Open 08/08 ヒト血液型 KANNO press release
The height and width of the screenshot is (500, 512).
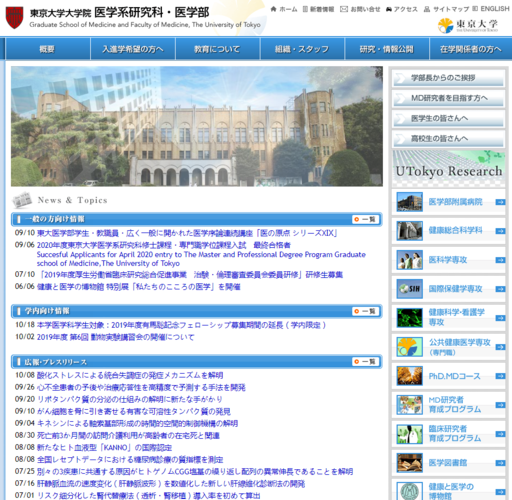pos(104,447)
